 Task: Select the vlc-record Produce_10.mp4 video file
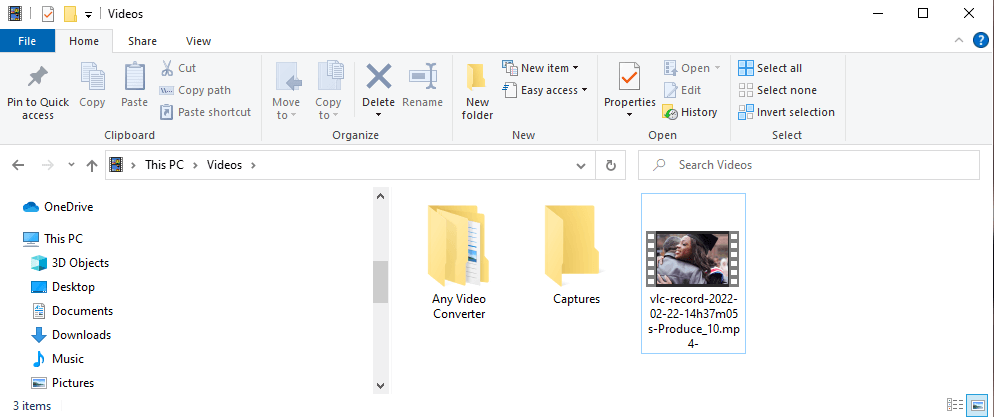[x=694, y=273]
